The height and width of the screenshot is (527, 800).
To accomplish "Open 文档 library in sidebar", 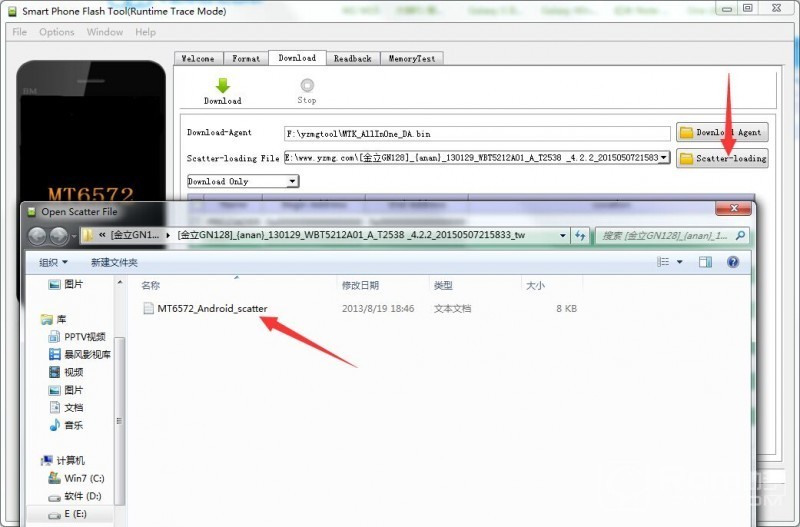I will tap(66, 407).
